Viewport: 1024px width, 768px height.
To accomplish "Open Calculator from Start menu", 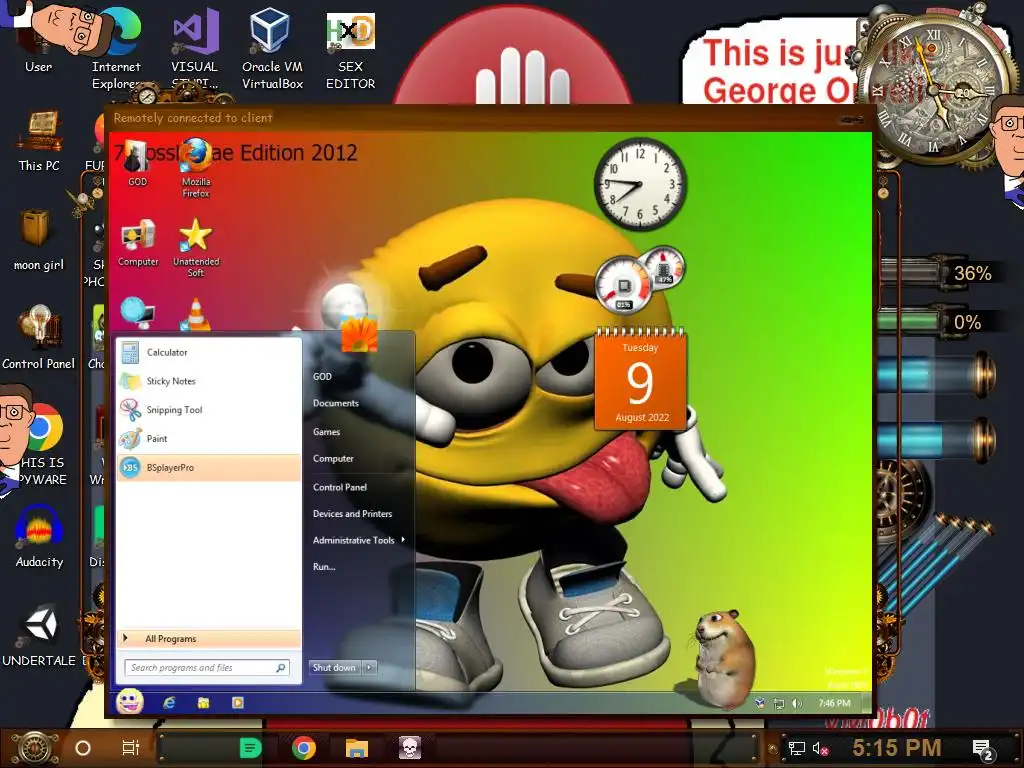I will (208, 353).
